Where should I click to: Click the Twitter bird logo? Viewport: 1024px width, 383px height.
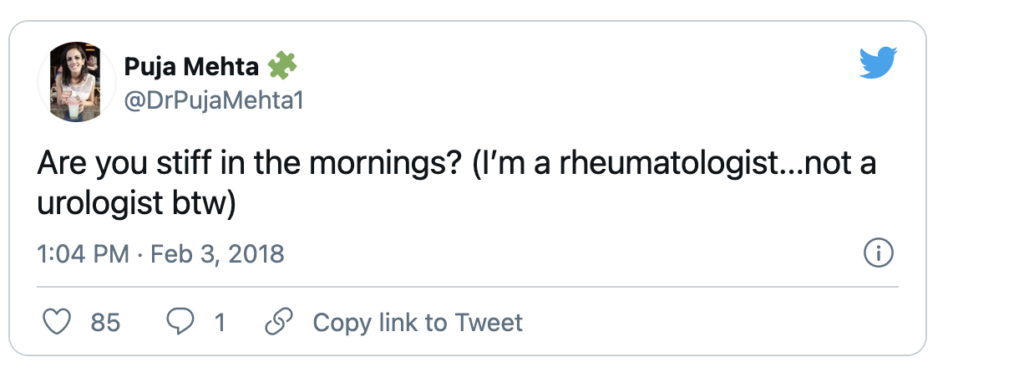(x=878, y=63)
